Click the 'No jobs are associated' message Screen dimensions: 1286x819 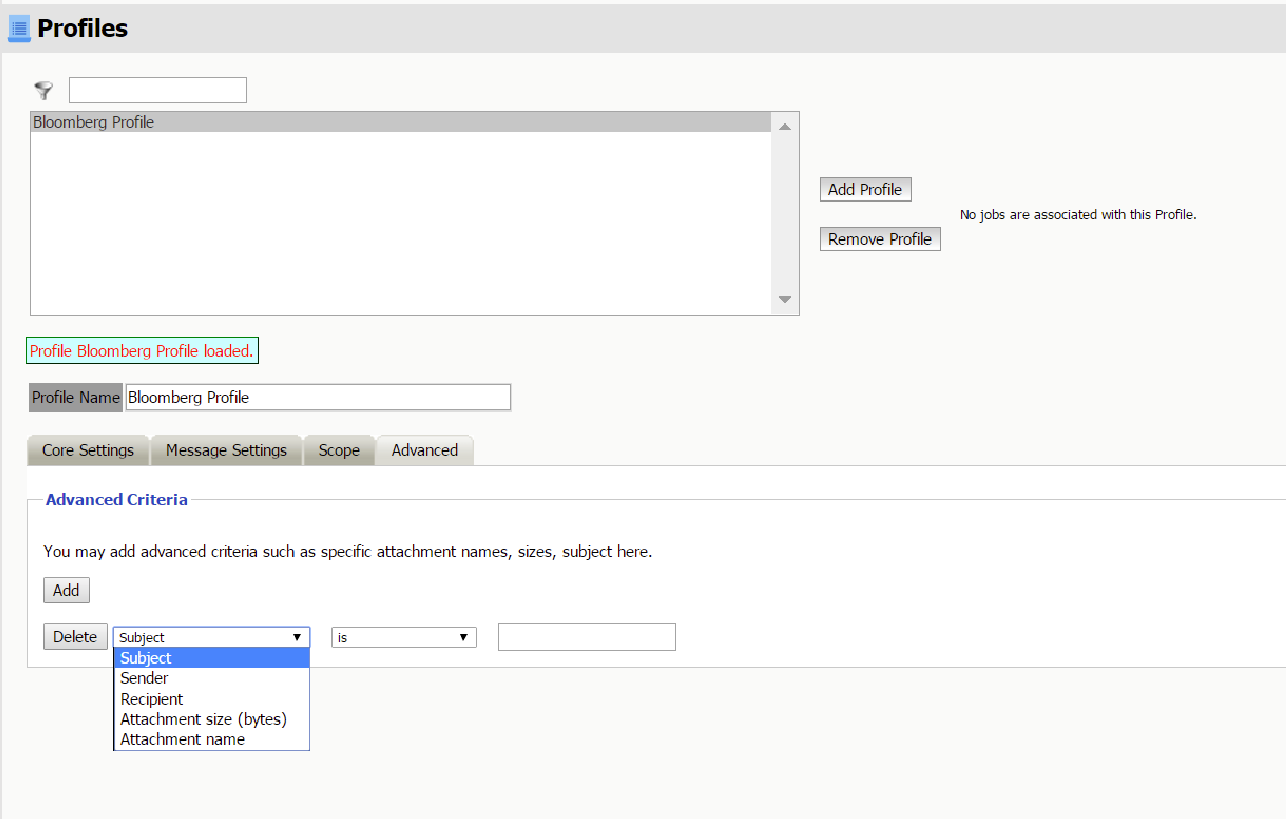(1078, 214)
